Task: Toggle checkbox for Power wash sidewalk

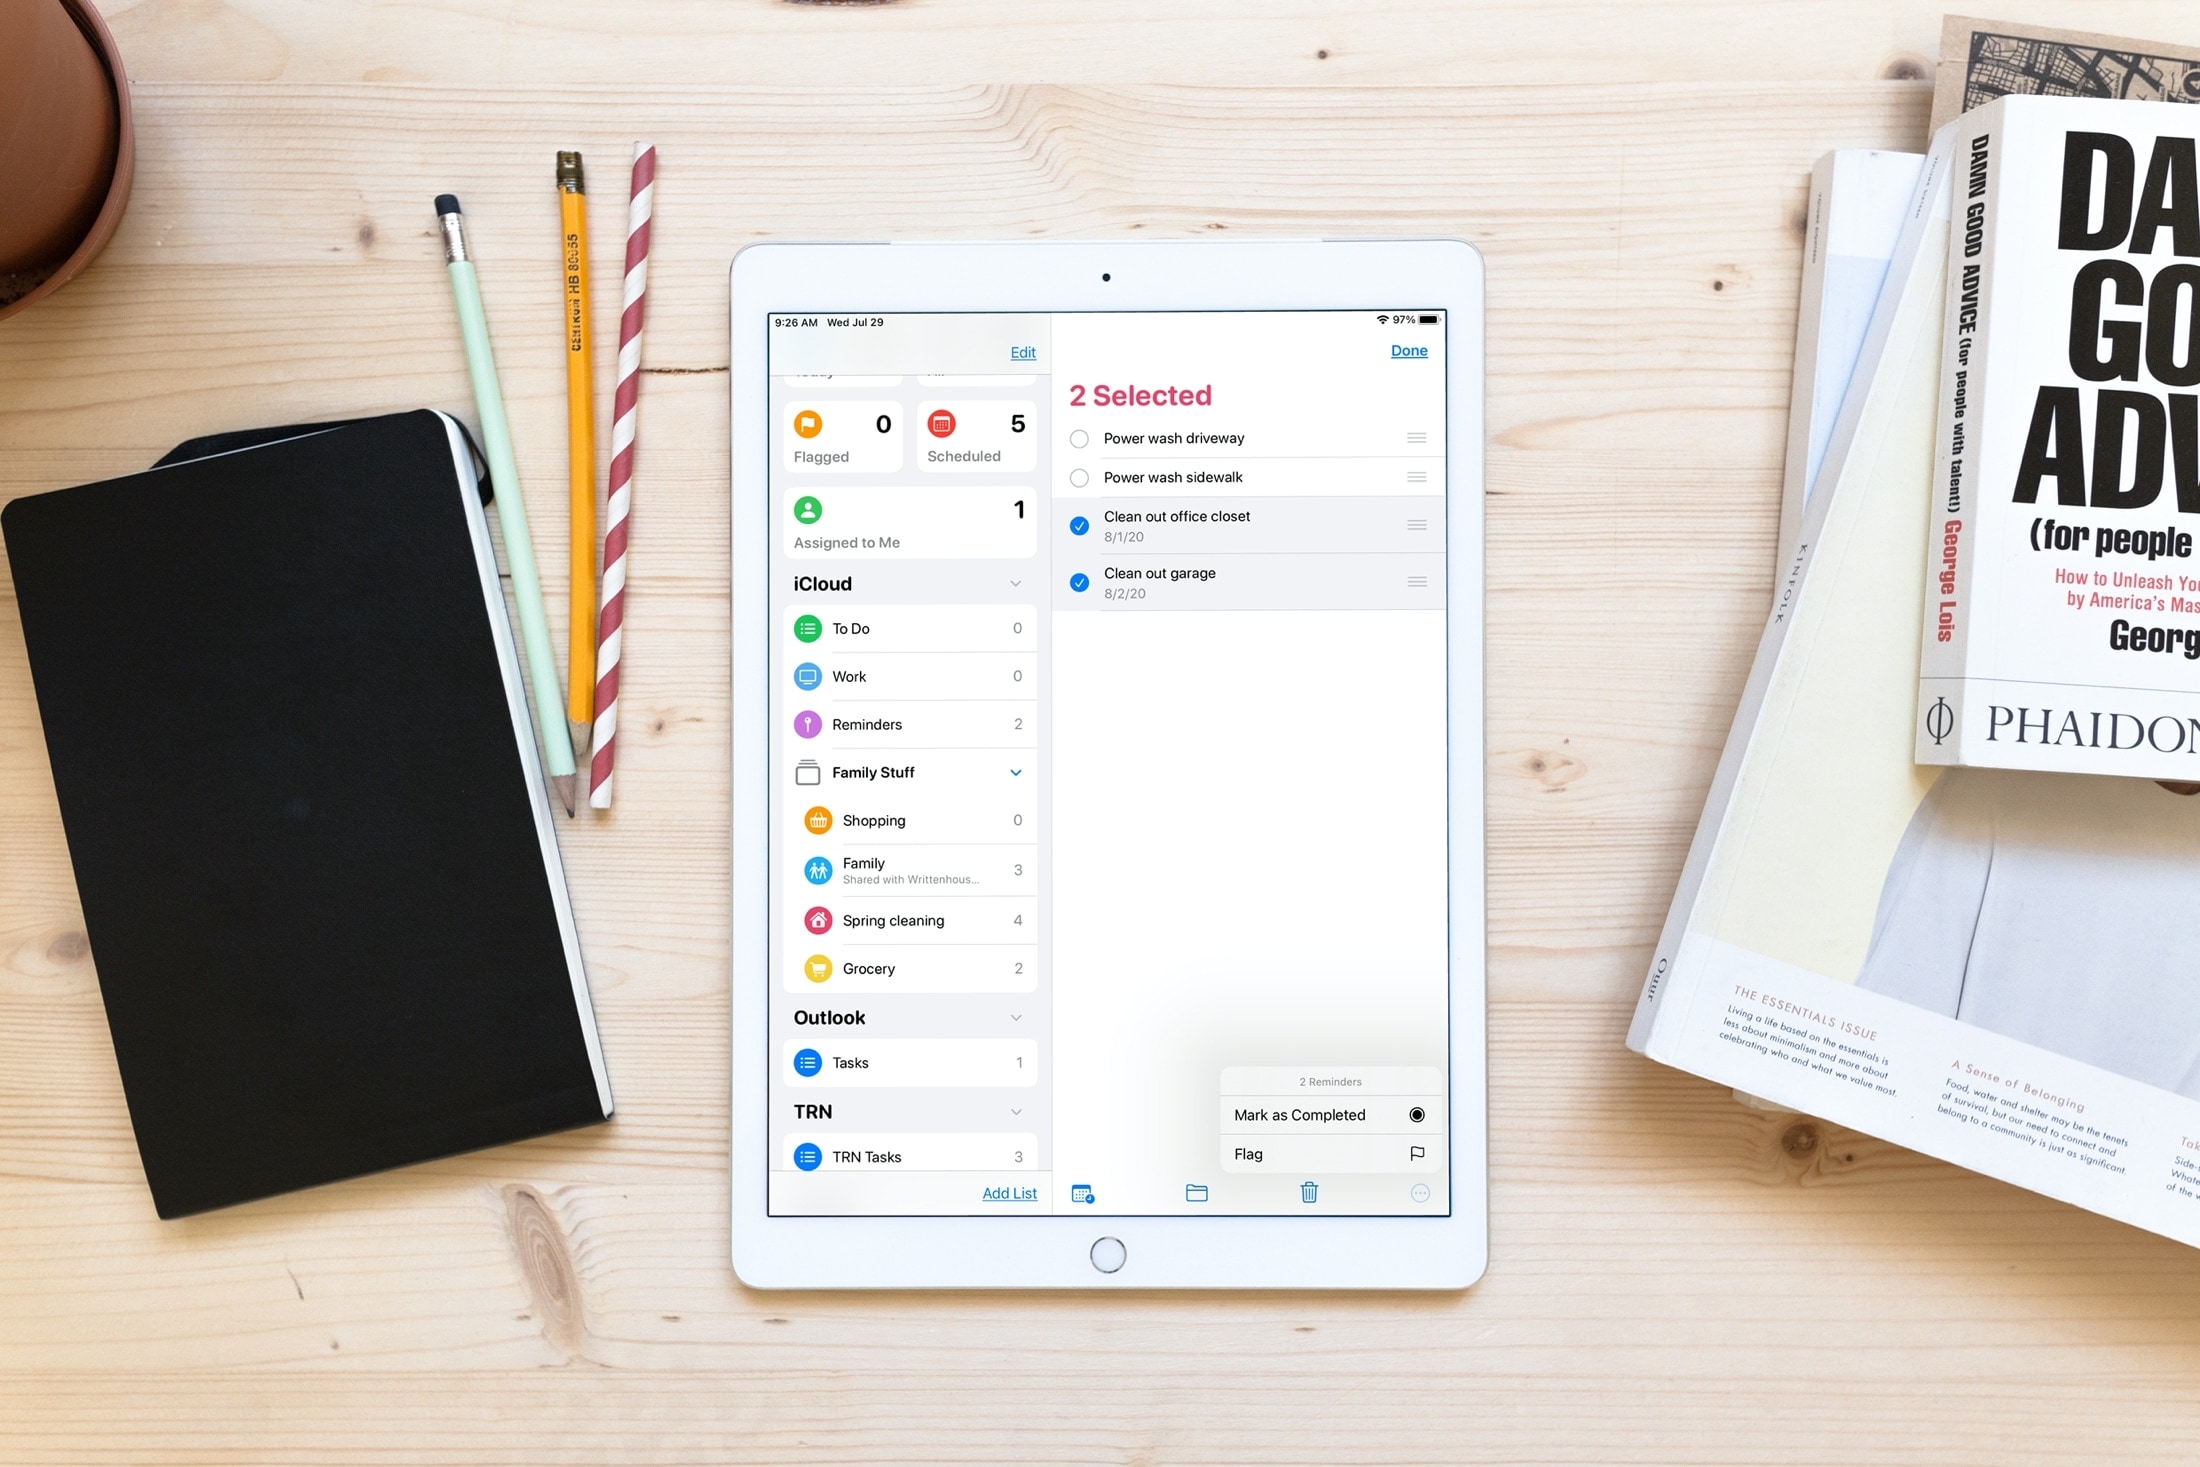Action: click(1077, 476)
